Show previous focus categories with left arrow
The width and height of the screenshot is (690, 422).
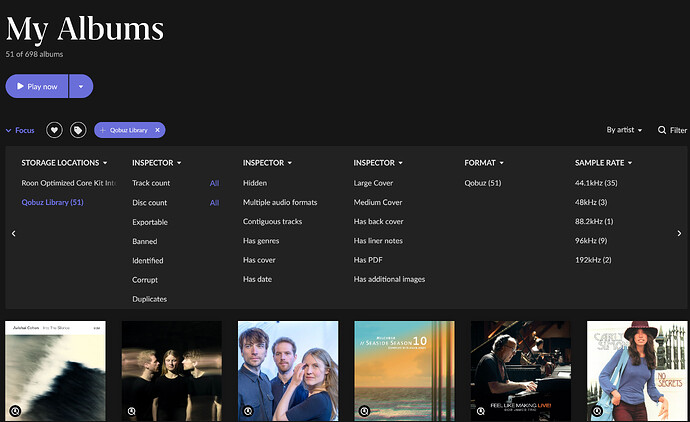click(14, 233)
